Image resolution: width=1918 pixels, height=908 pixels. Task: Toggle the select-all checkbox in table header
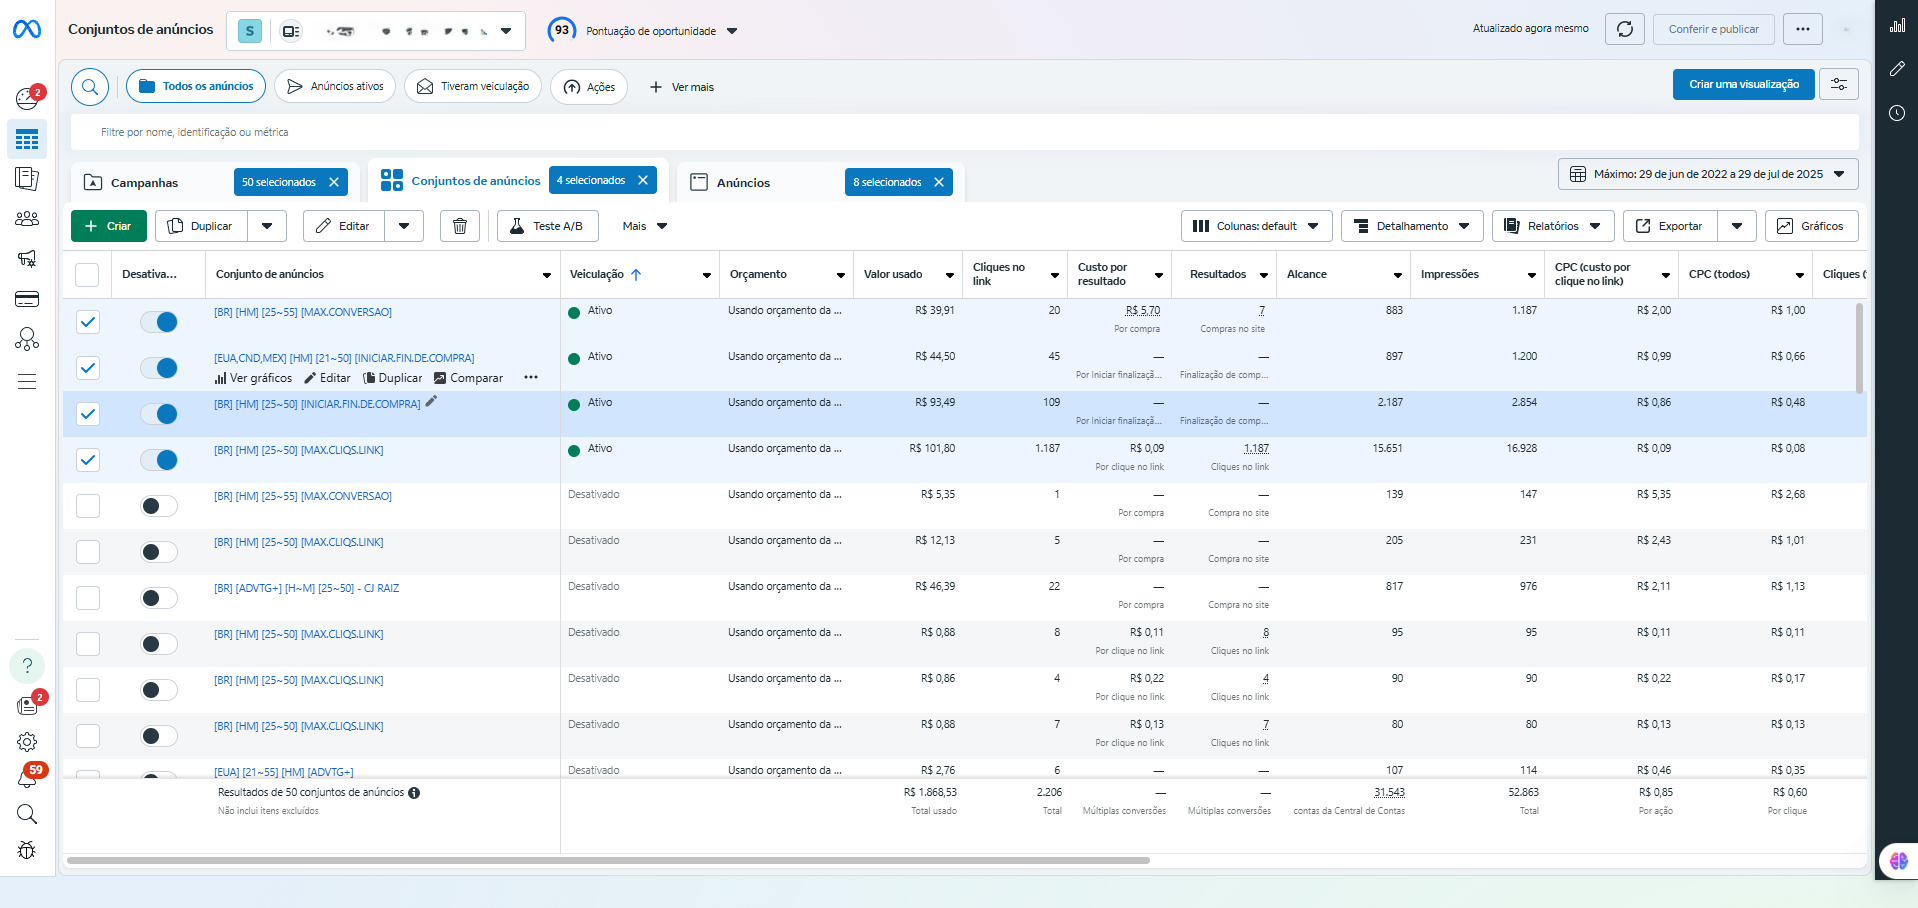click(88, 274)
